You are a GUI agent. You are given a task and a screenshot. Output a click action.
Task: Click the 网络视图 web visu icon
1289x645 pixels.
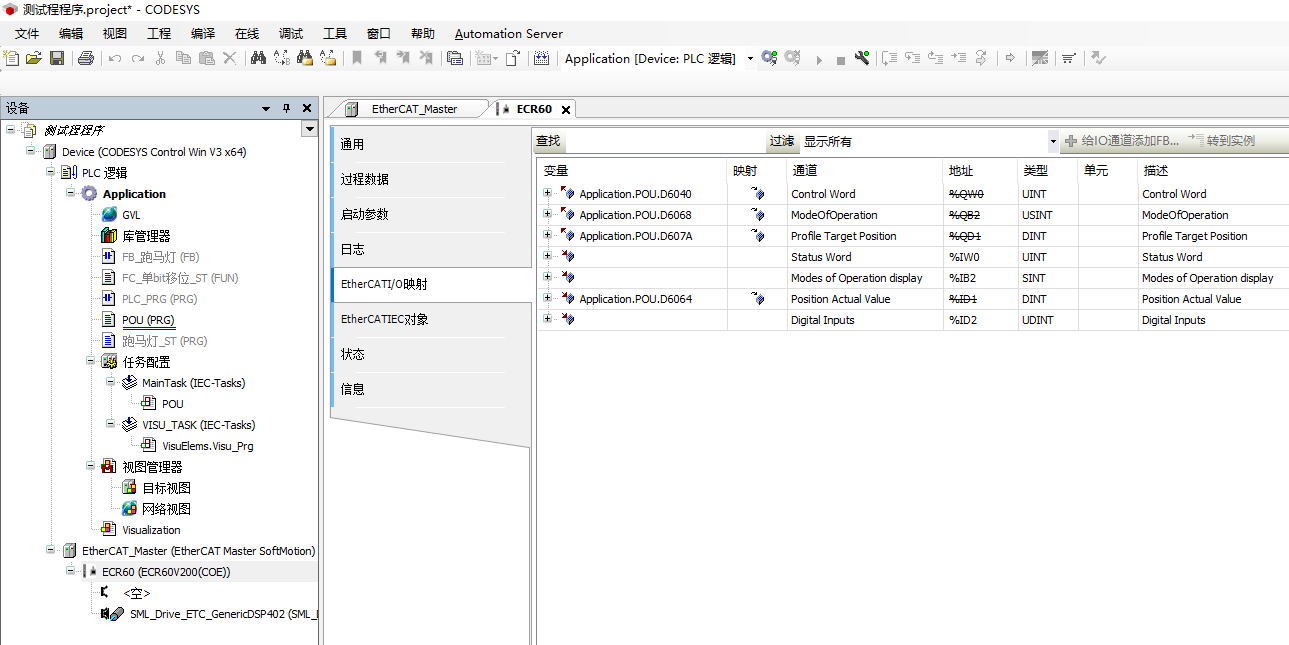click(129, 509)
